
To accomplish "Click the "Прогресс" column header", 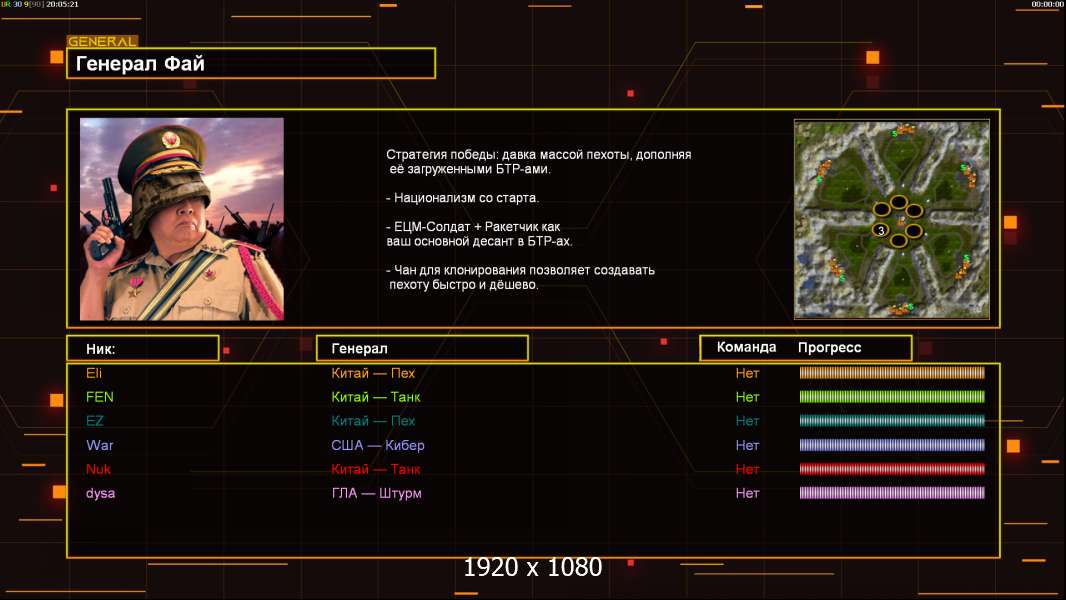I will click(x=829, y=347).
